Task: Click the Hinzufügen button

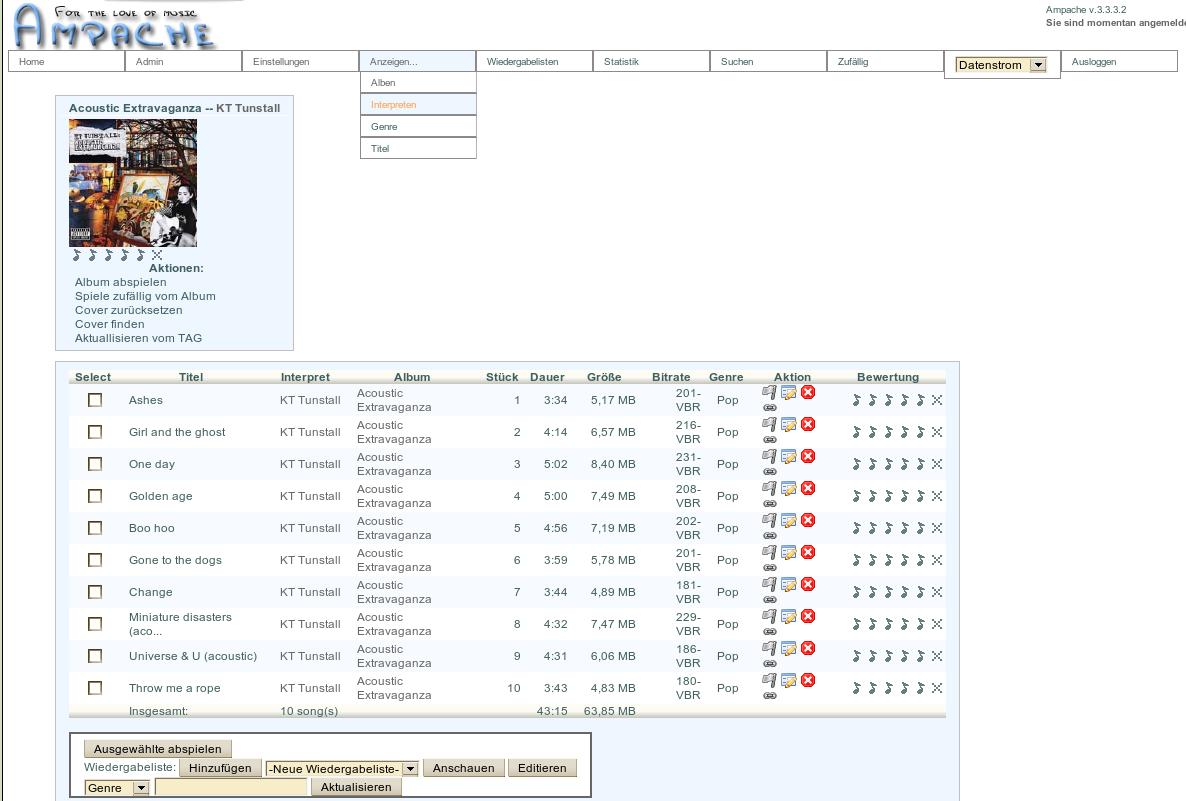Action: [220, 768]
